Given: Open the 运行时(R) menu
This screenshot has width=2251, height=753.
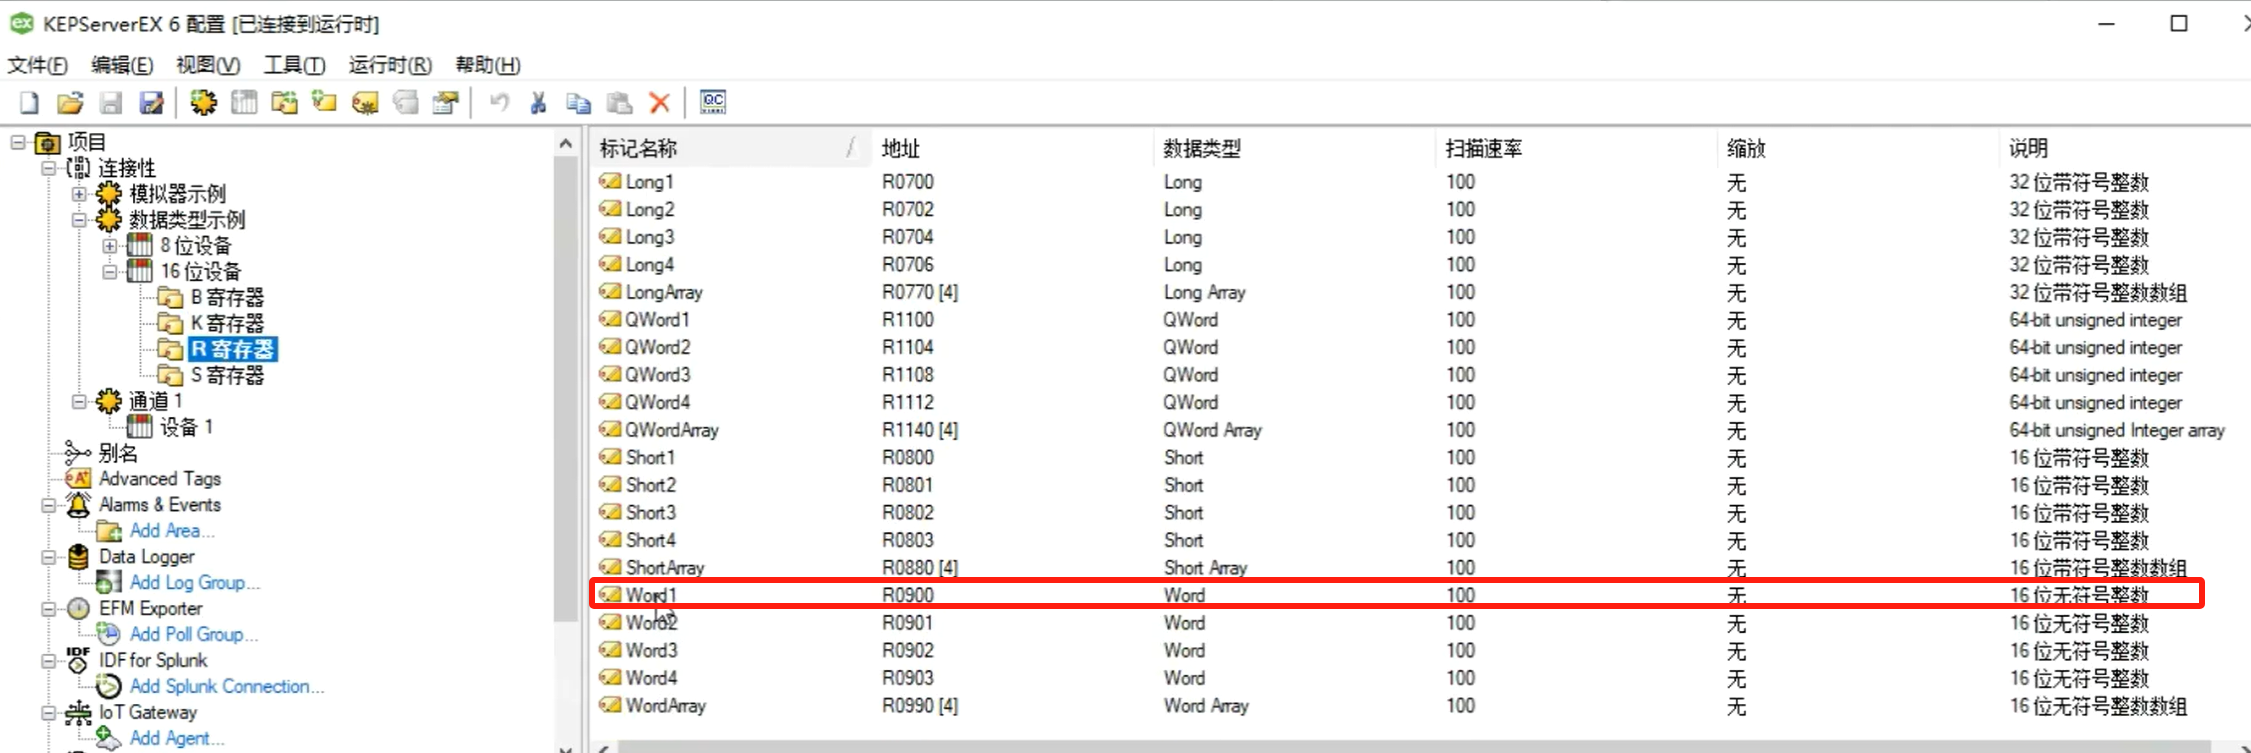Looking at the screenshot, I should (389, 65).
